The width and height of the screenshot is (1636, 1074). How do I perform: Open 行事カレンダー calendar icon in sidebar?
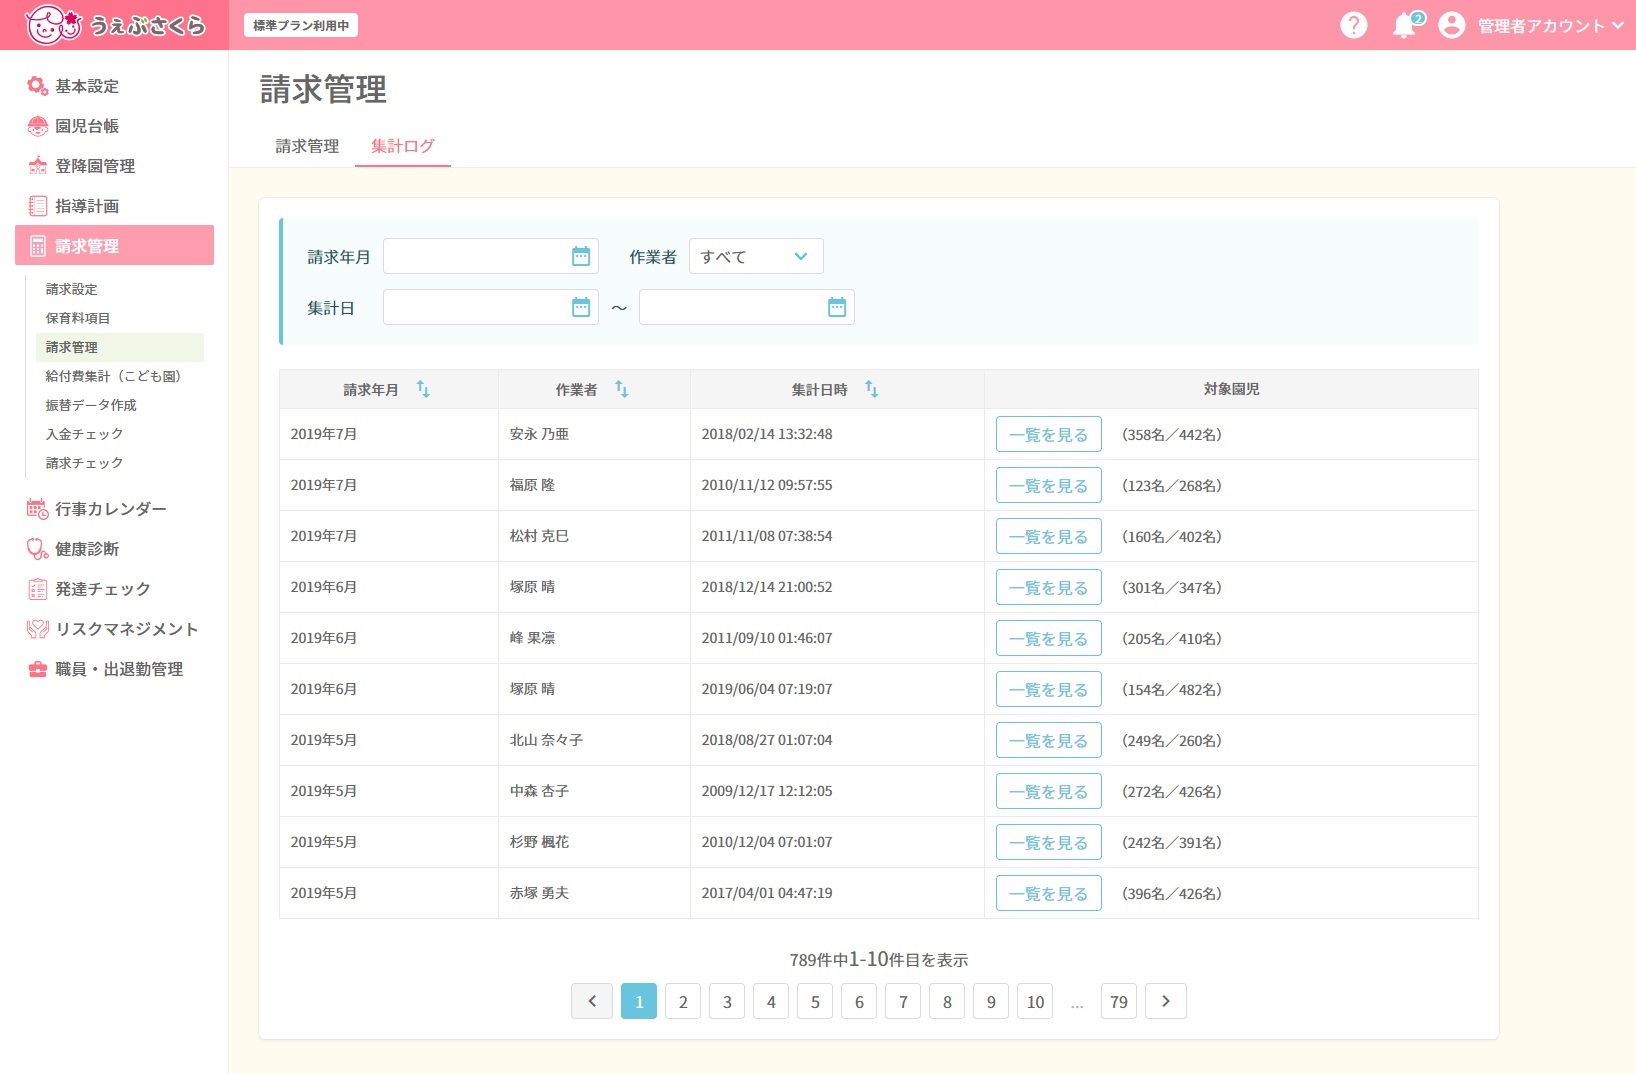38,509
